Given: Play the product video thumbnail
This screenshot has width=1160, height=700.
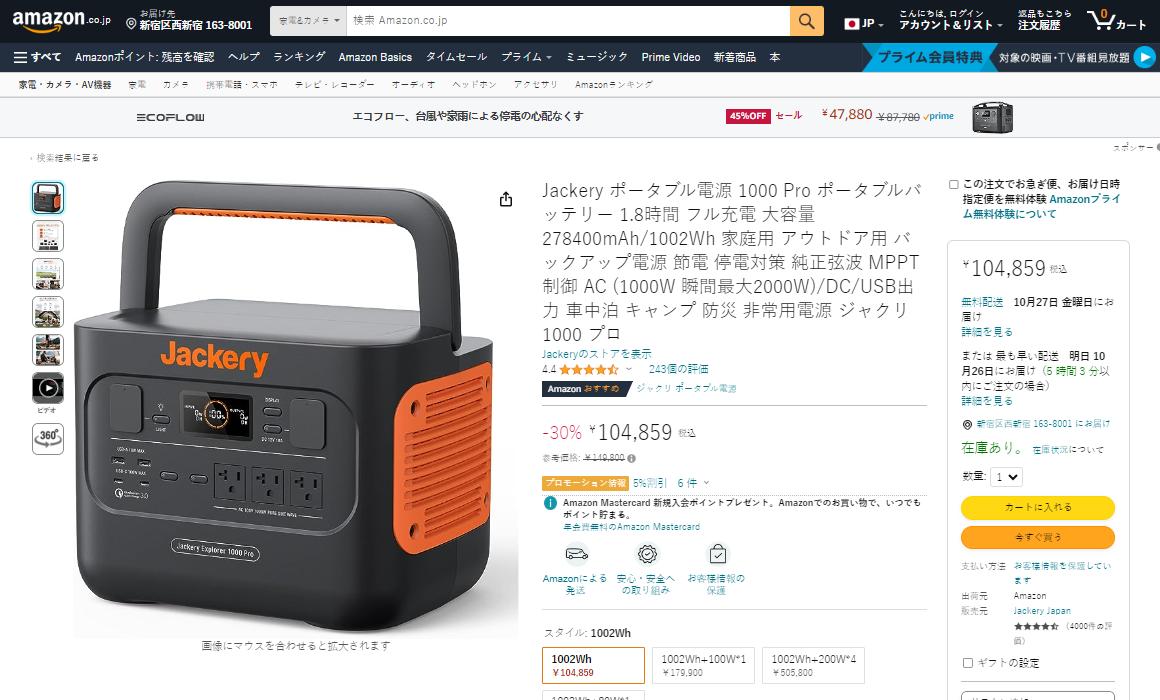Looking at the screenshot, I should click(x=48, y=388).
